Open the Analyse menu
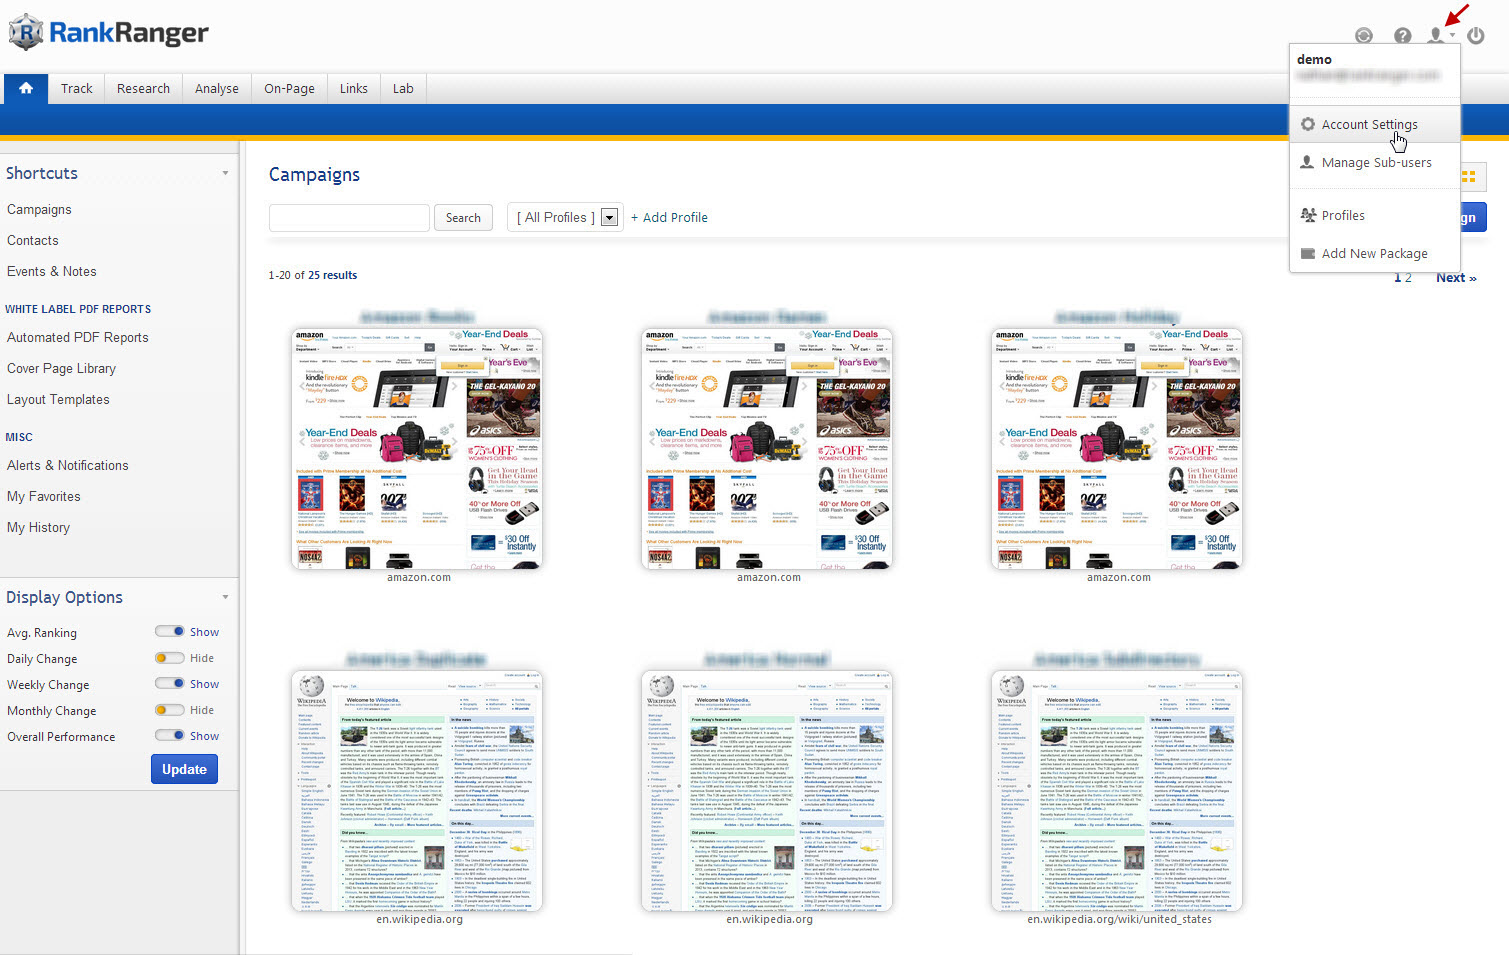Image resolution: width=1509 pixels, height=955 pixels. pos(217,88)
